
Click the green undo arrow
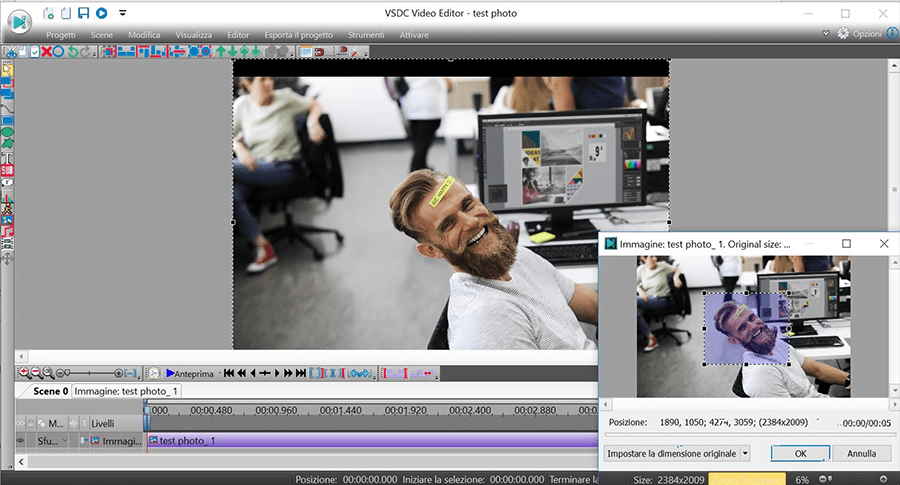[73, 52]
